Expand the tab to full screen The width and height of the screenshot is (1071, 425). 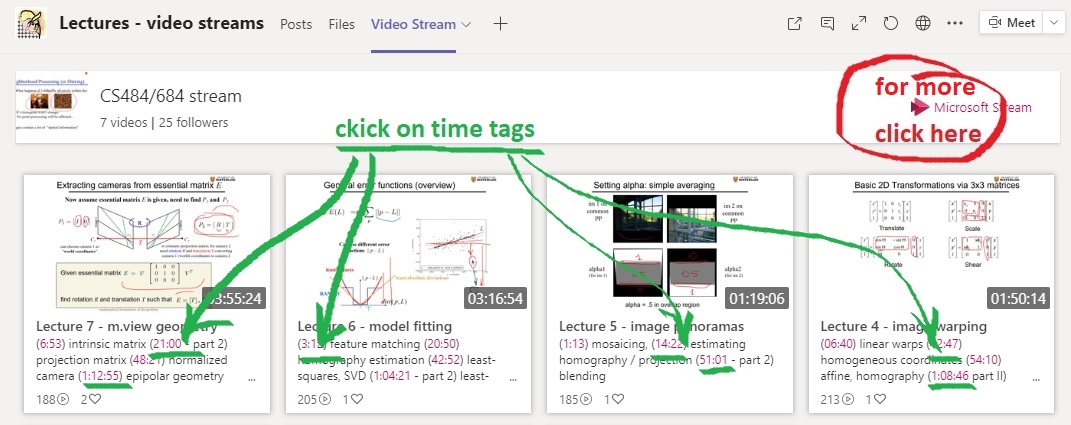point(858,23)
